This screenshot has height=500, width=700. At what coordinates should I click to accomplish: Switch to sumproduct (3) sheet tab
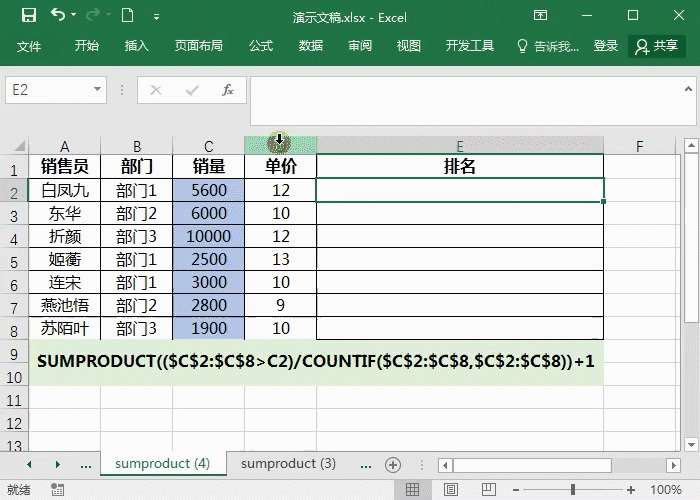(x=288, y=464)
